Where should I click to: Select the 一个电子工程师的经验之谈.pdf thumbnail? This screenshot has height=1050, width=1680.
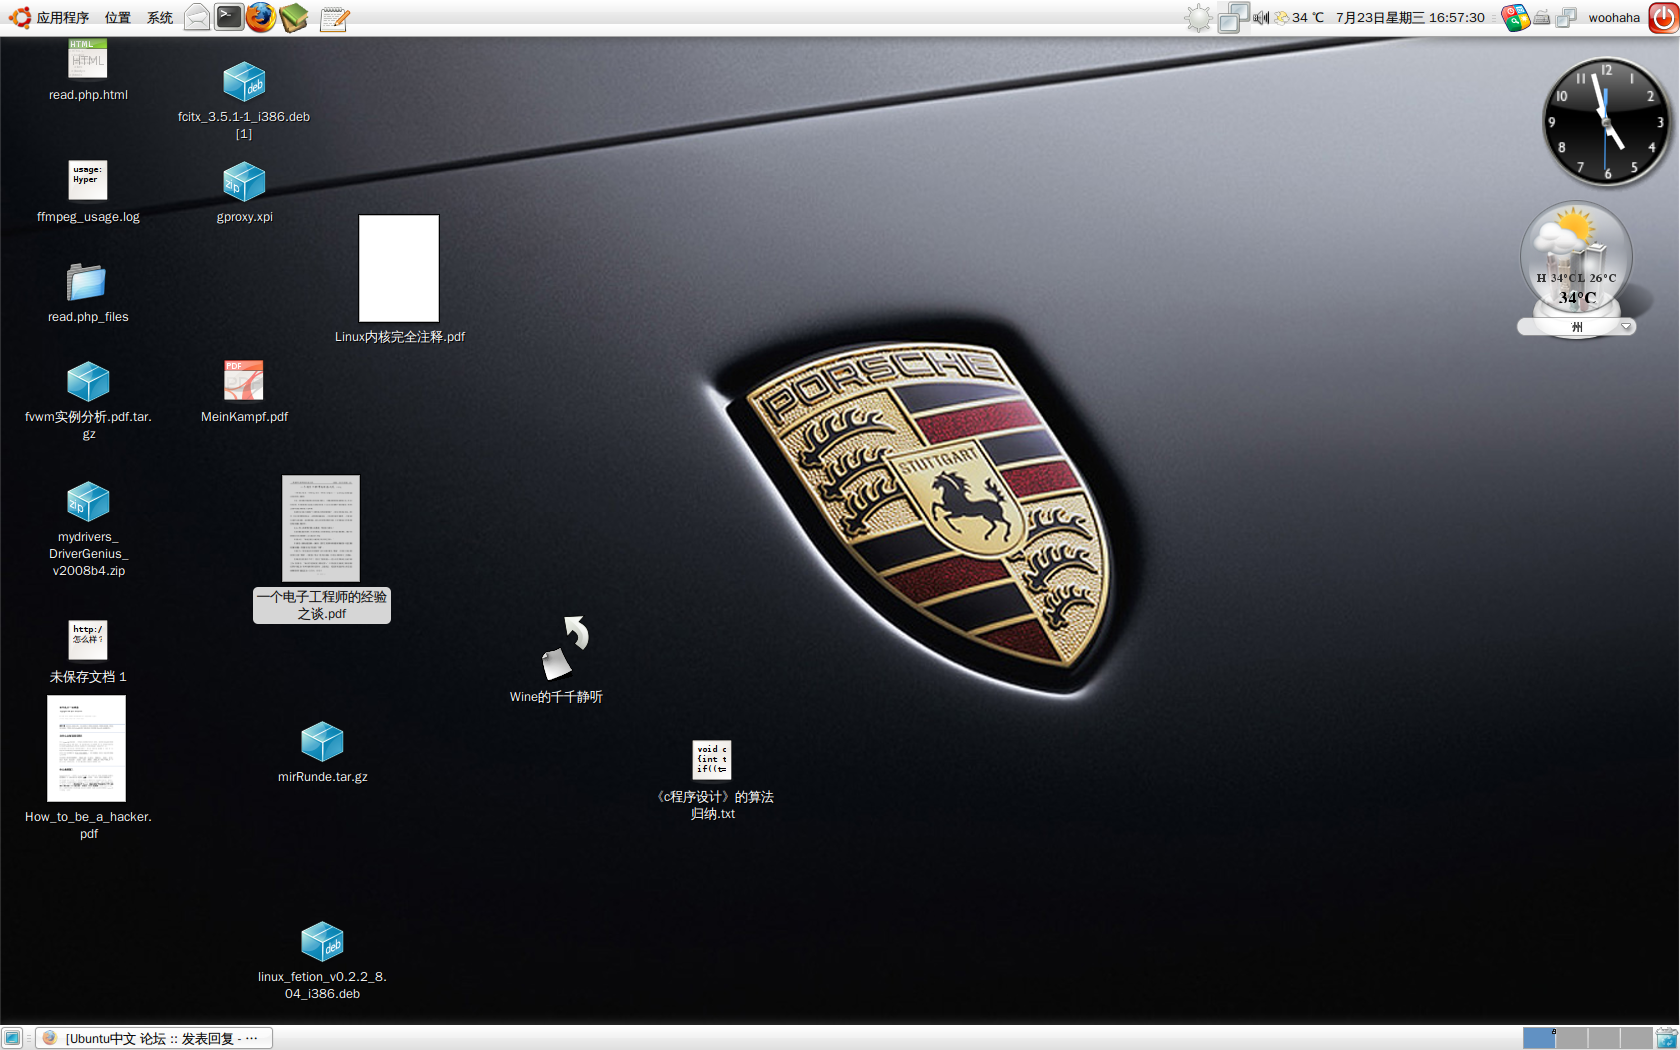pyautogui.click(x=321, y=528)
